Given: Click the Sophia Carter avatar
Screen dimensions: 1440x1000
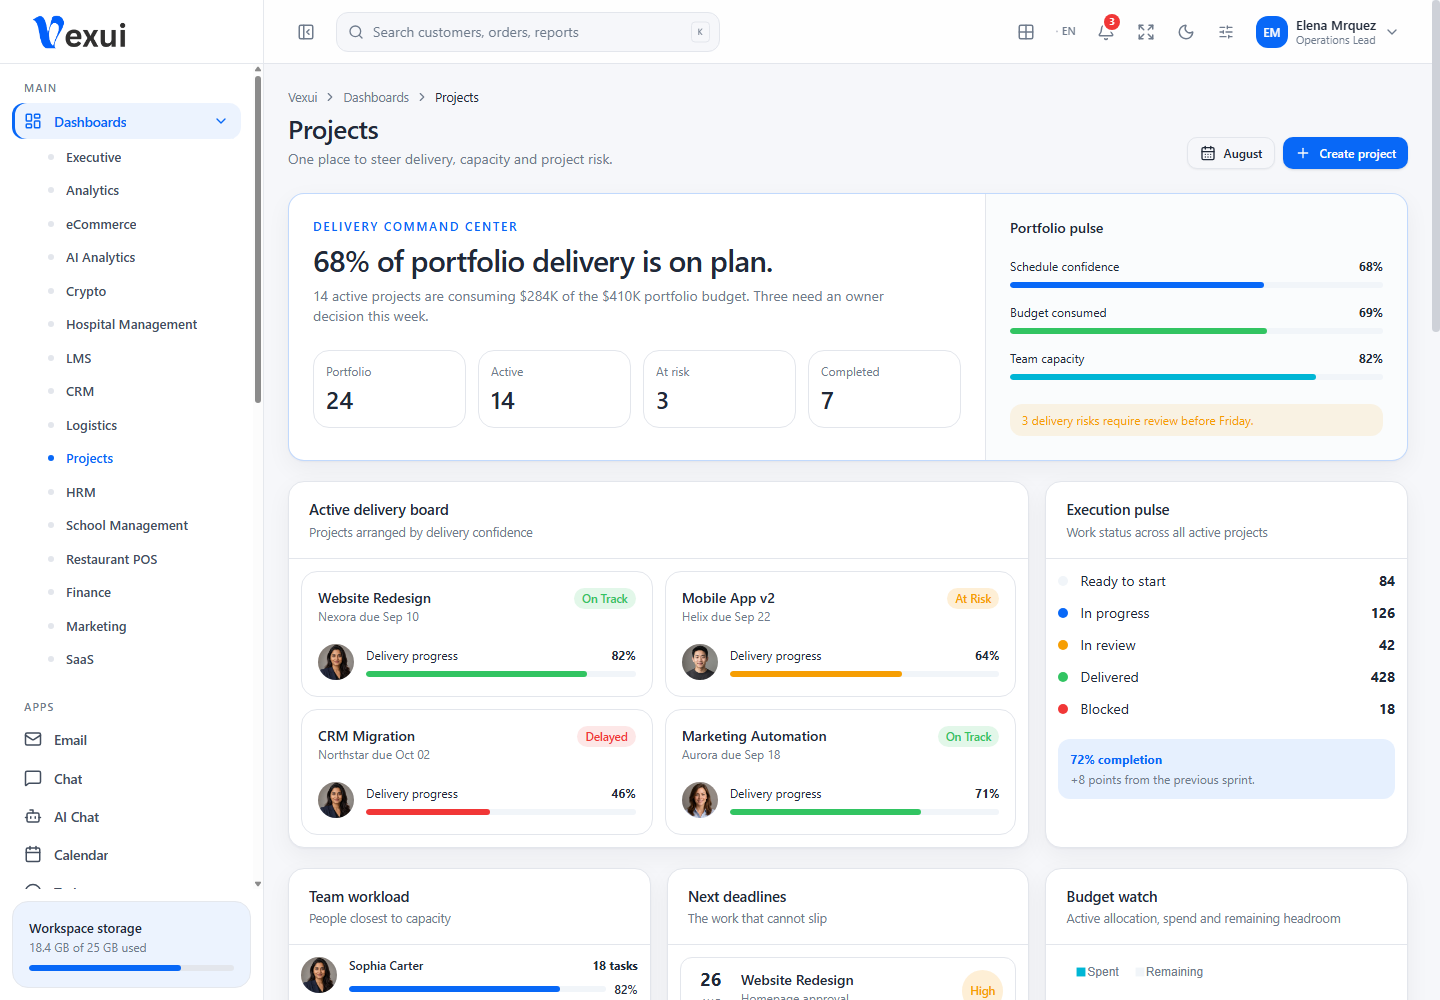Looking at the screenshot, I should coord(319,975).
